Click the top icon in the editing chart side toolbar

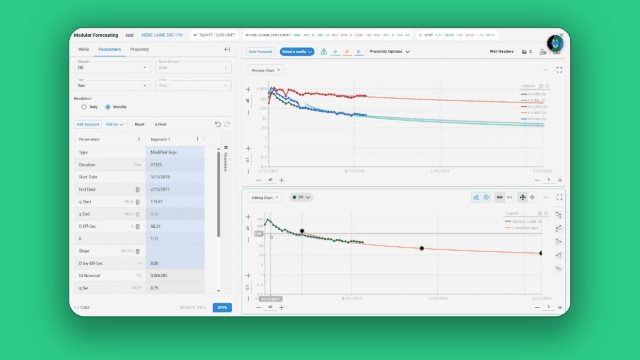[558, 215]
